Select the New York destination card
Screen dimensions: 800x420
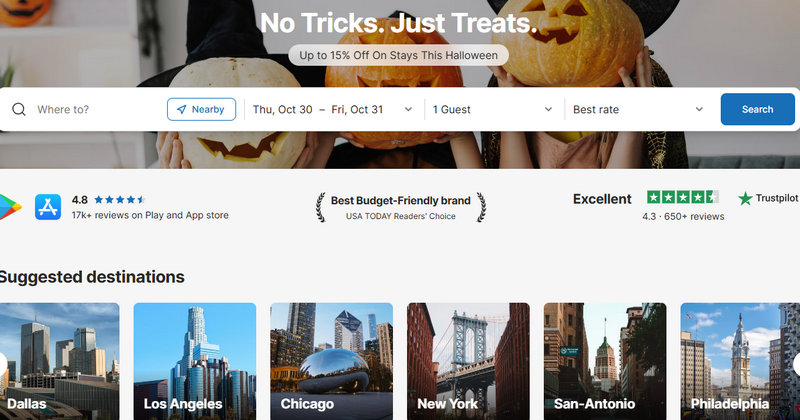coord(468,361)
